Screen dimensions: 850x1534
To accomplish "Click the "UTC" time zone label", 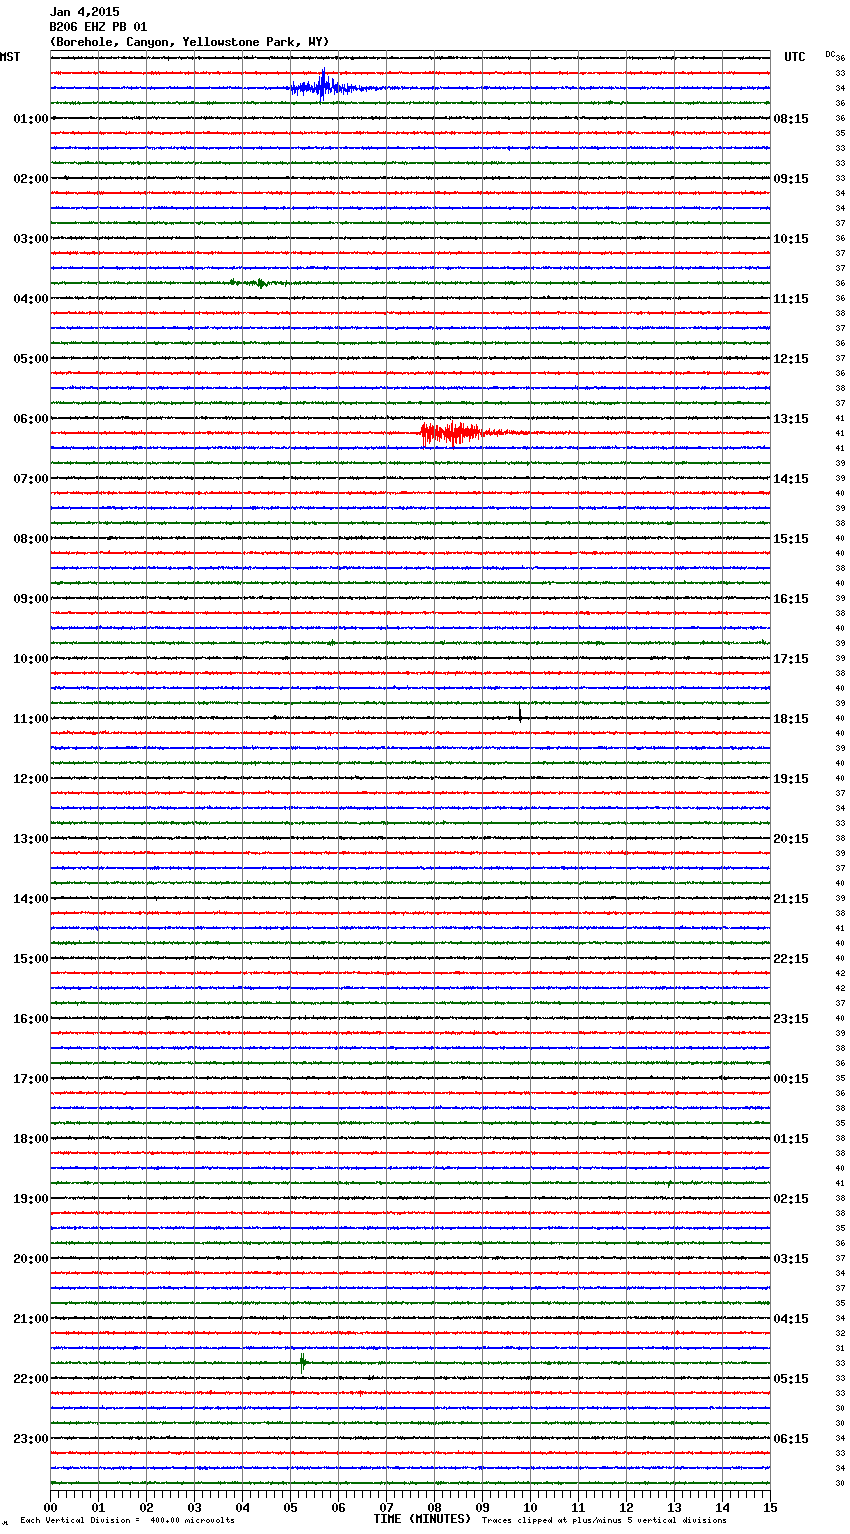I will 795,57.
